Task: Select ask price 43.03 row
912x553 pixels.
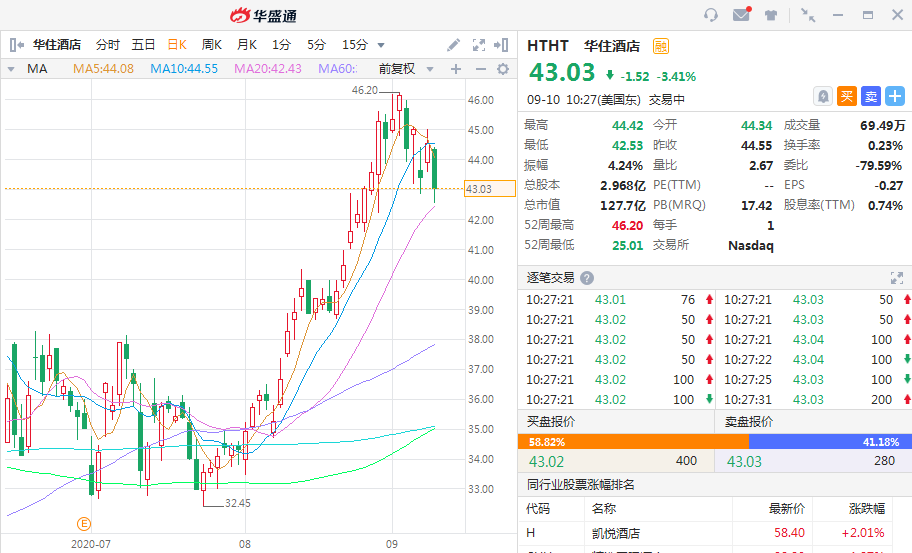Action: point(813,461)
